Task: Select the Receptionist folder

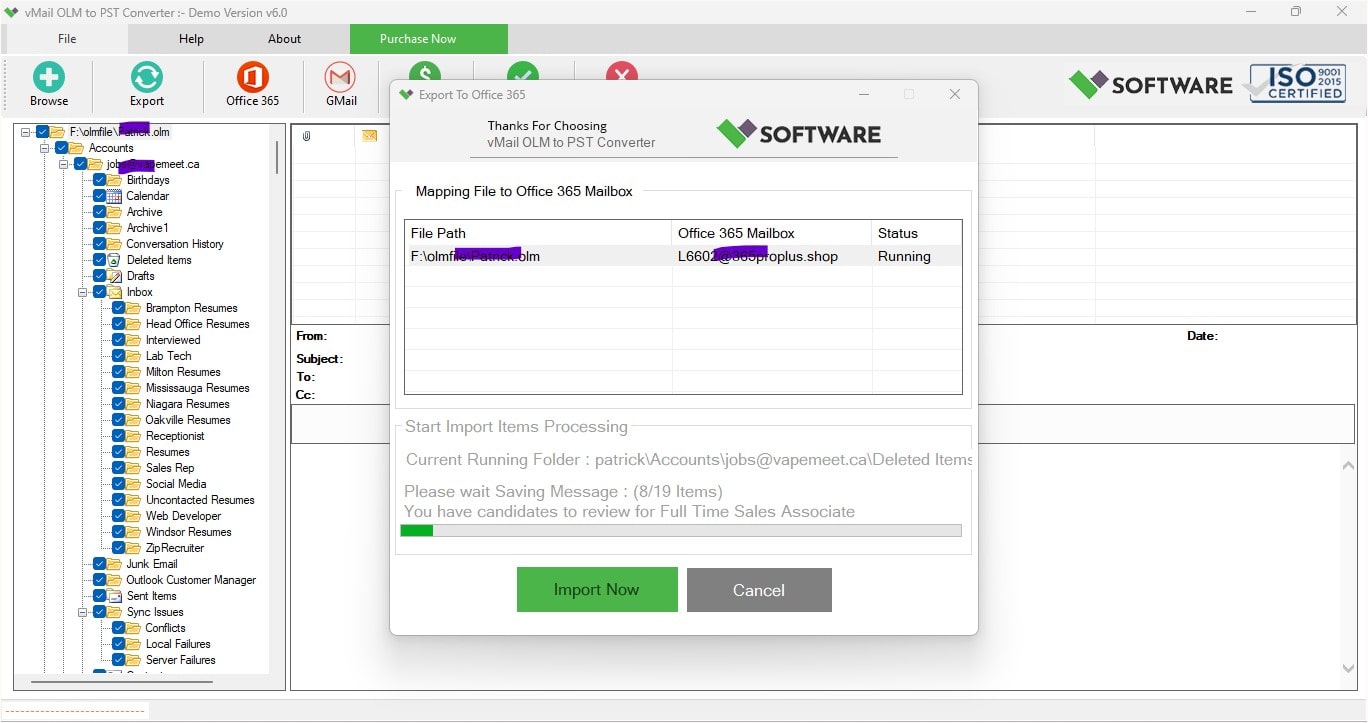Action: pos(175,436)
